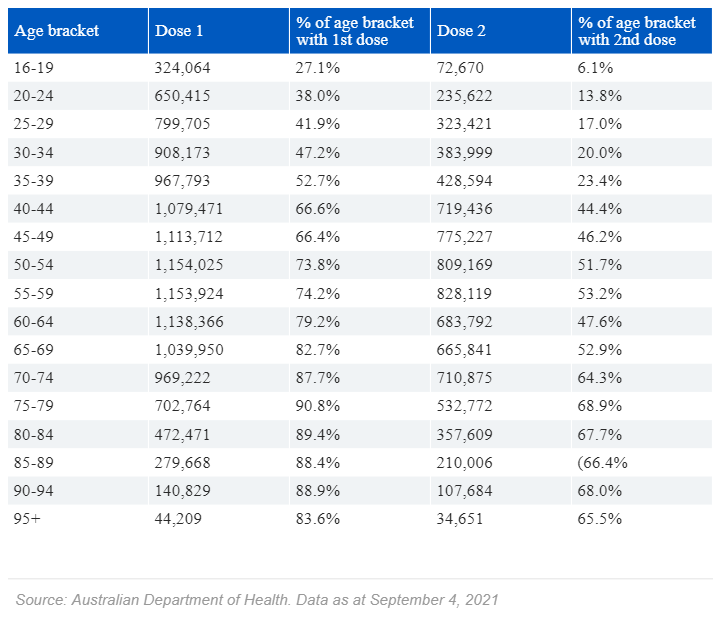
Task: Click the 323,421 Dose 2 value
Action: click(465, 124)
